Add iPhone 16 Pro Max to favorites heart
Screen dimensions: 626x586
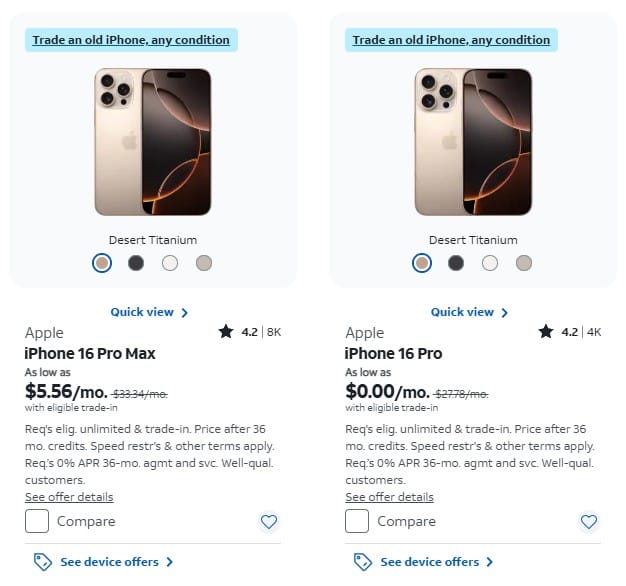click(269, 521)
